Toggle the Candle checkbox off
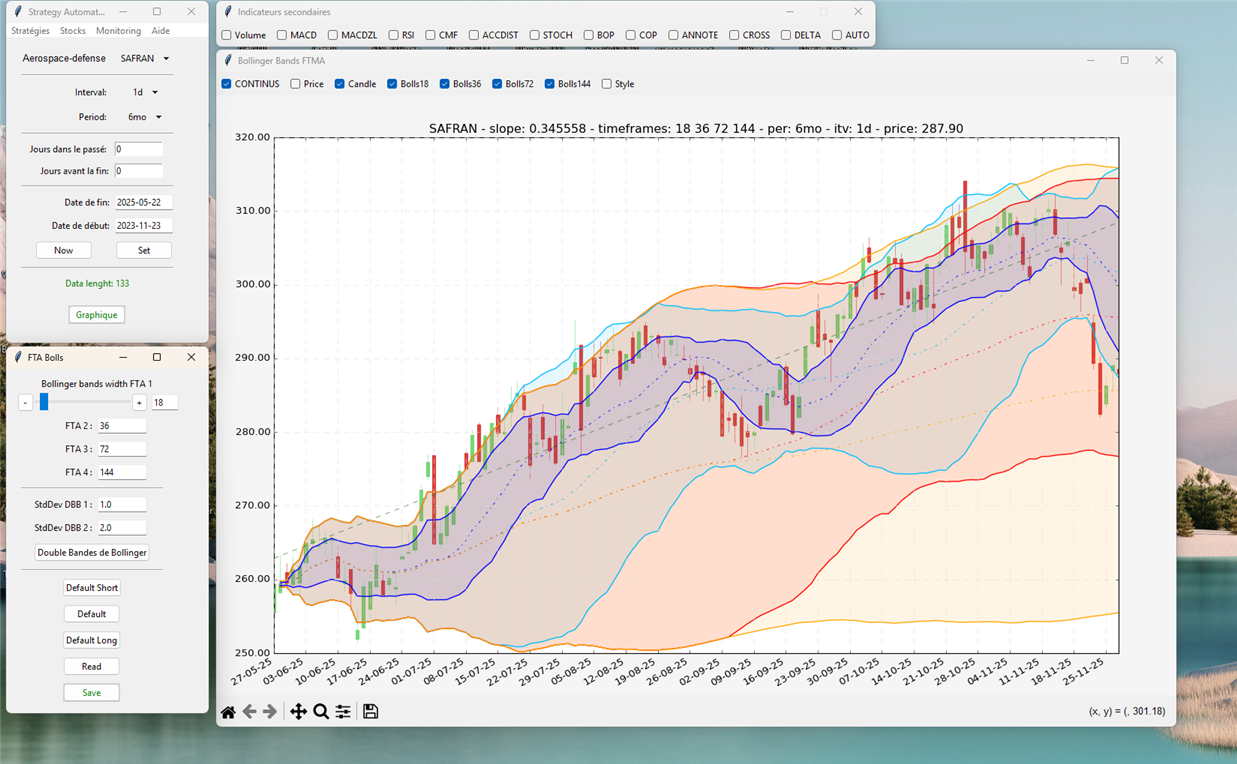This screenshot has width=1237, height=764. click(340, 84)
